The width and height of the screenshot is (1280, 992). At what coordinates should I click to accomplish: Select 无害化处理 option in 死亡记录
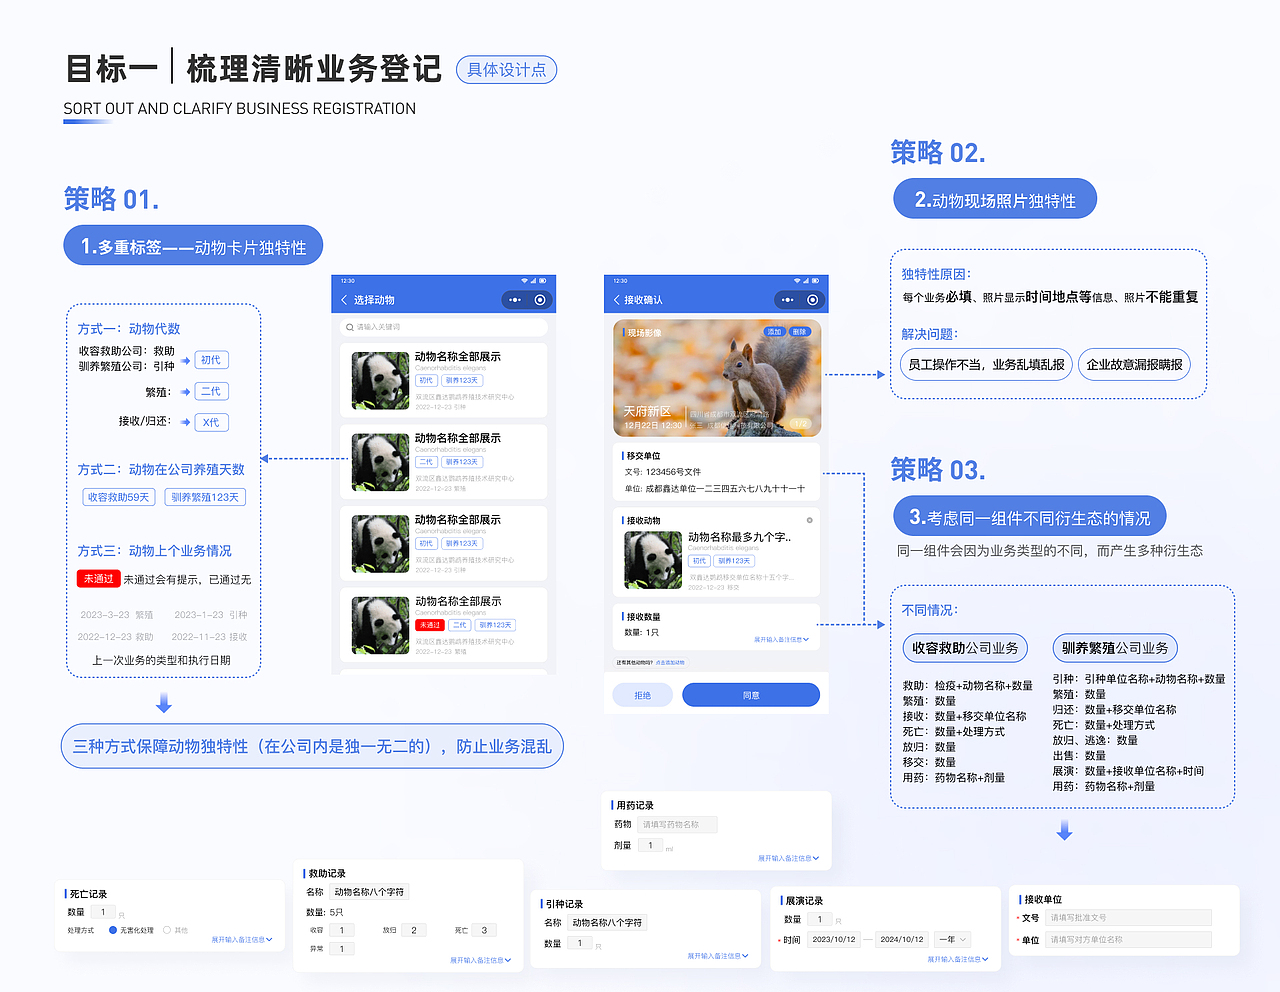tap(113, 930)
